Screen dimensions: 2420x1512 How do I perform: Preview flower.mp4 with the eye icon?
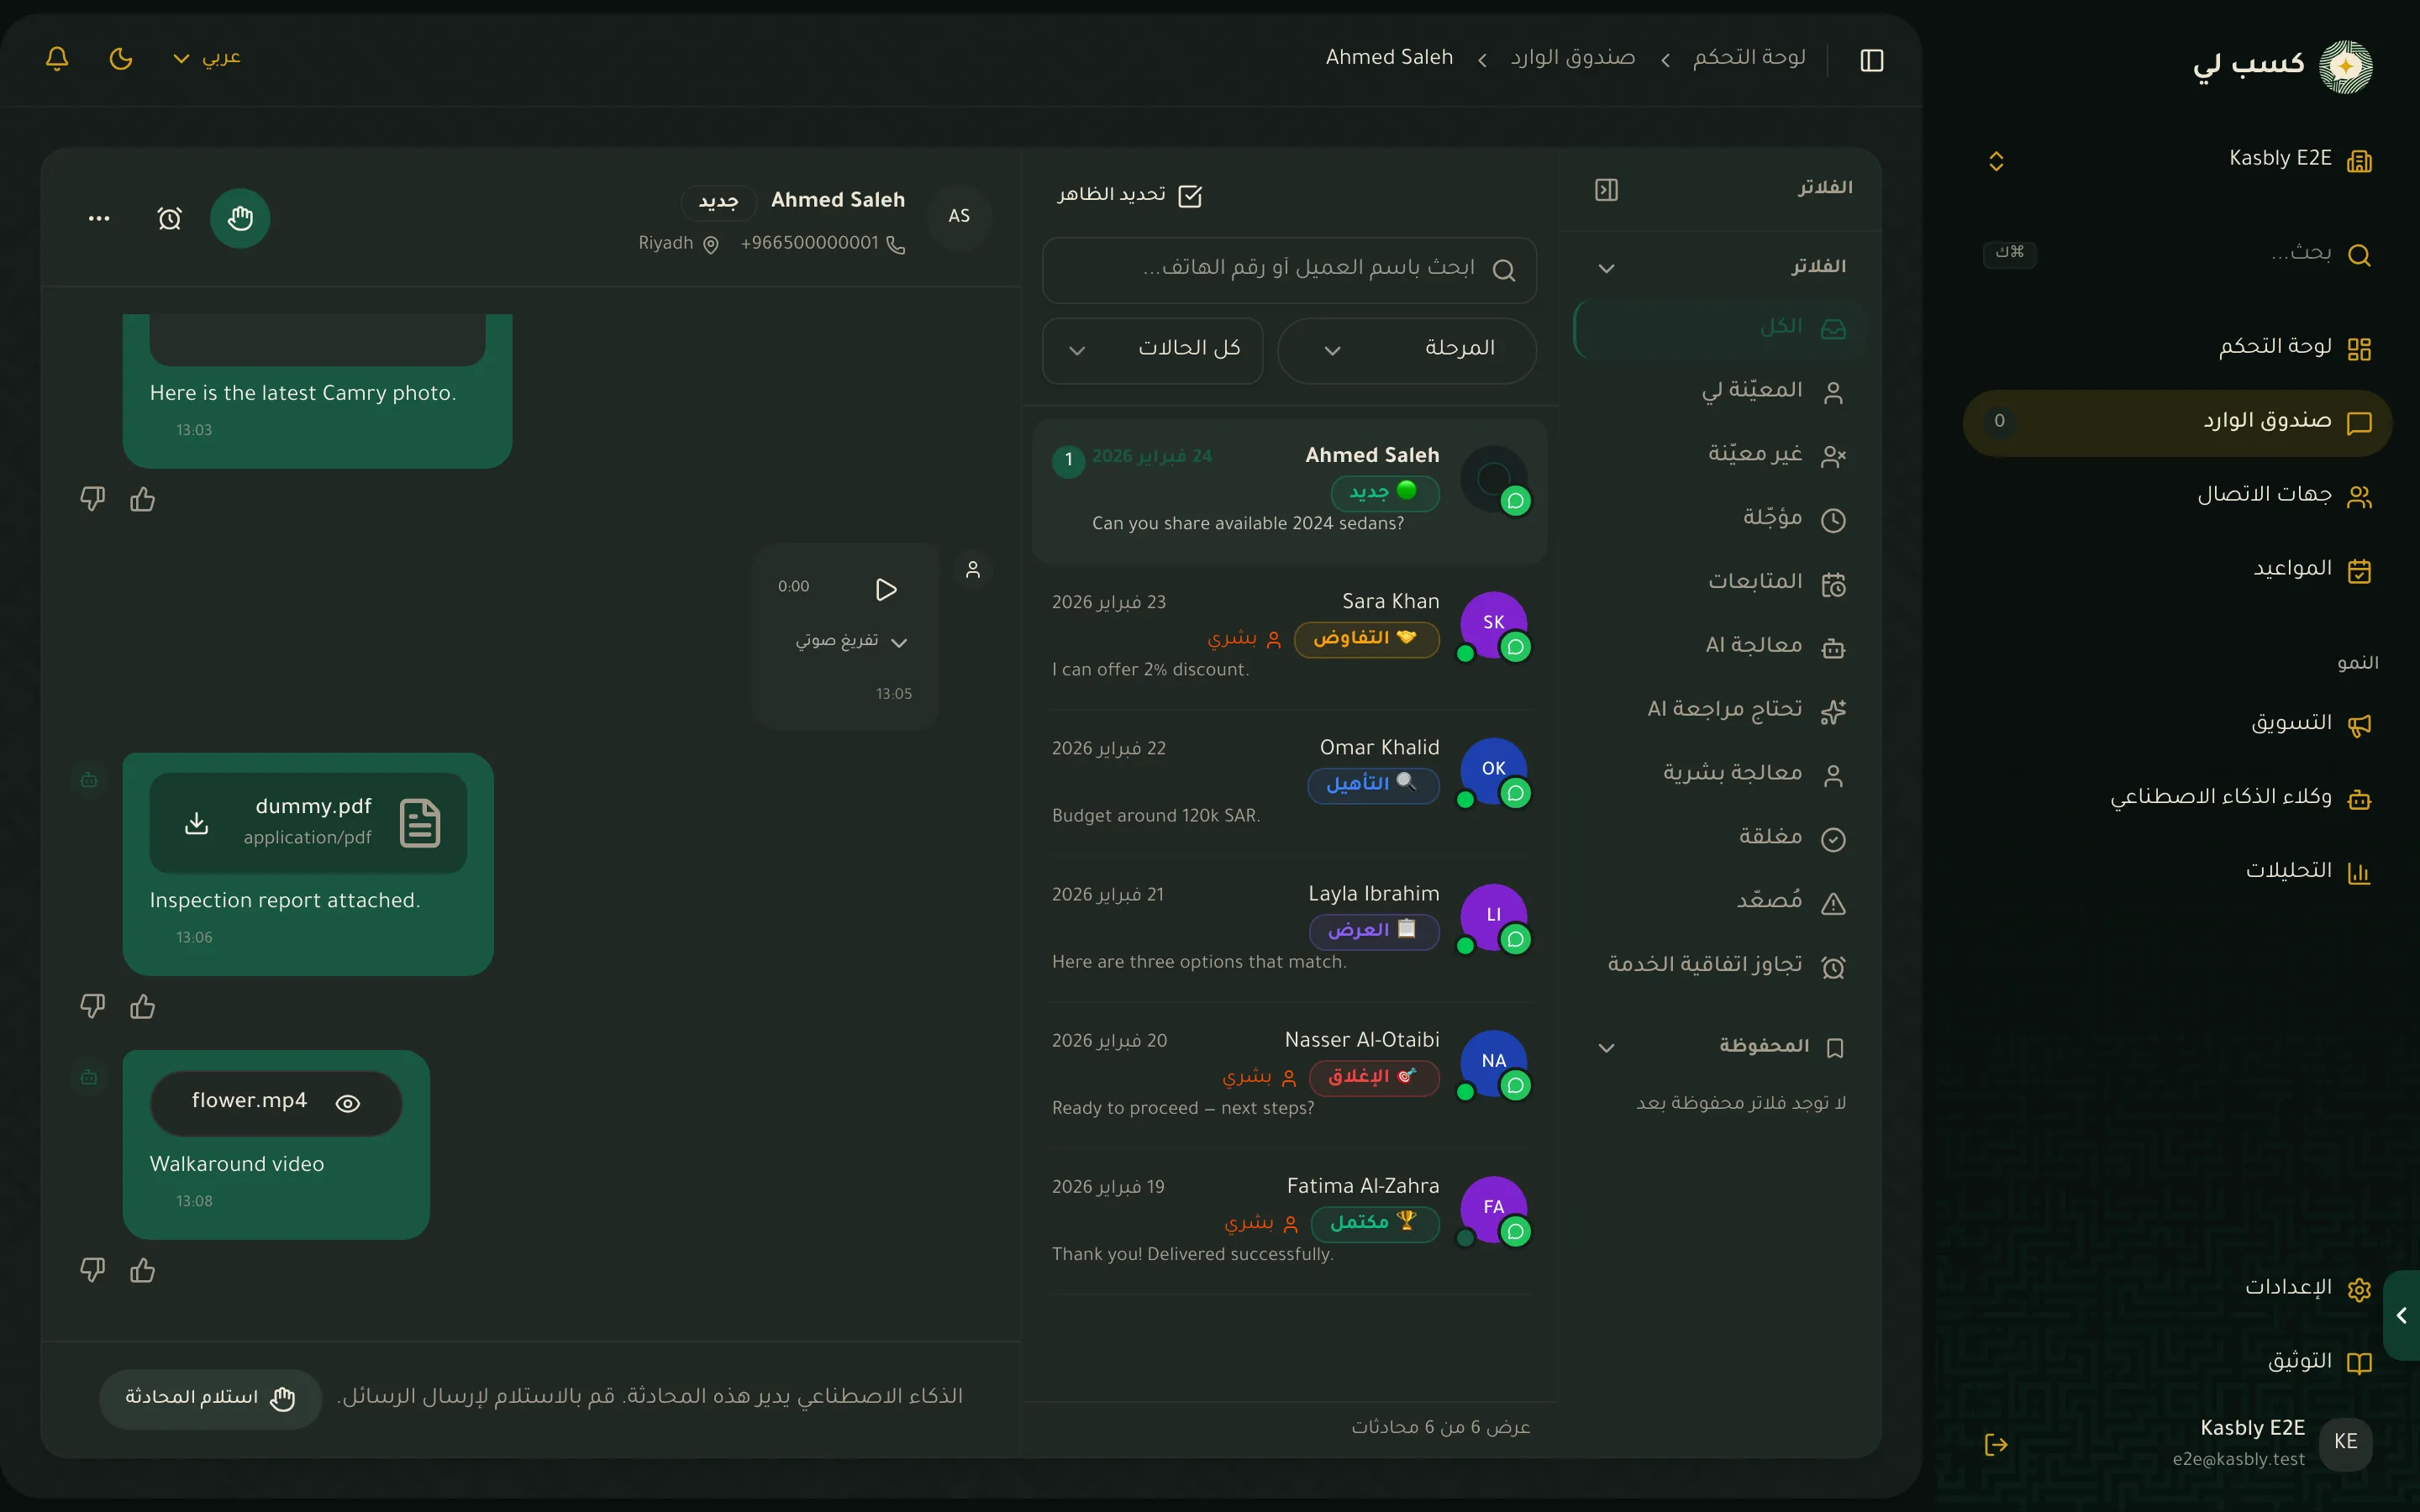coord(348,1103)
